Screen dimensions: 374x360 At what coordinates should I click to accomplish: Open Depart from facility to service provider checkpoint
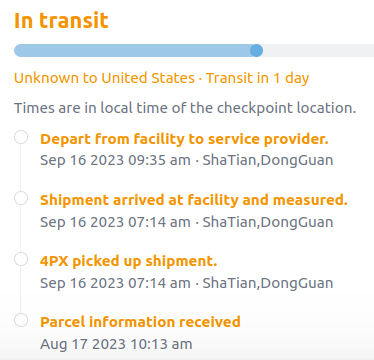[x=184, y=139]
